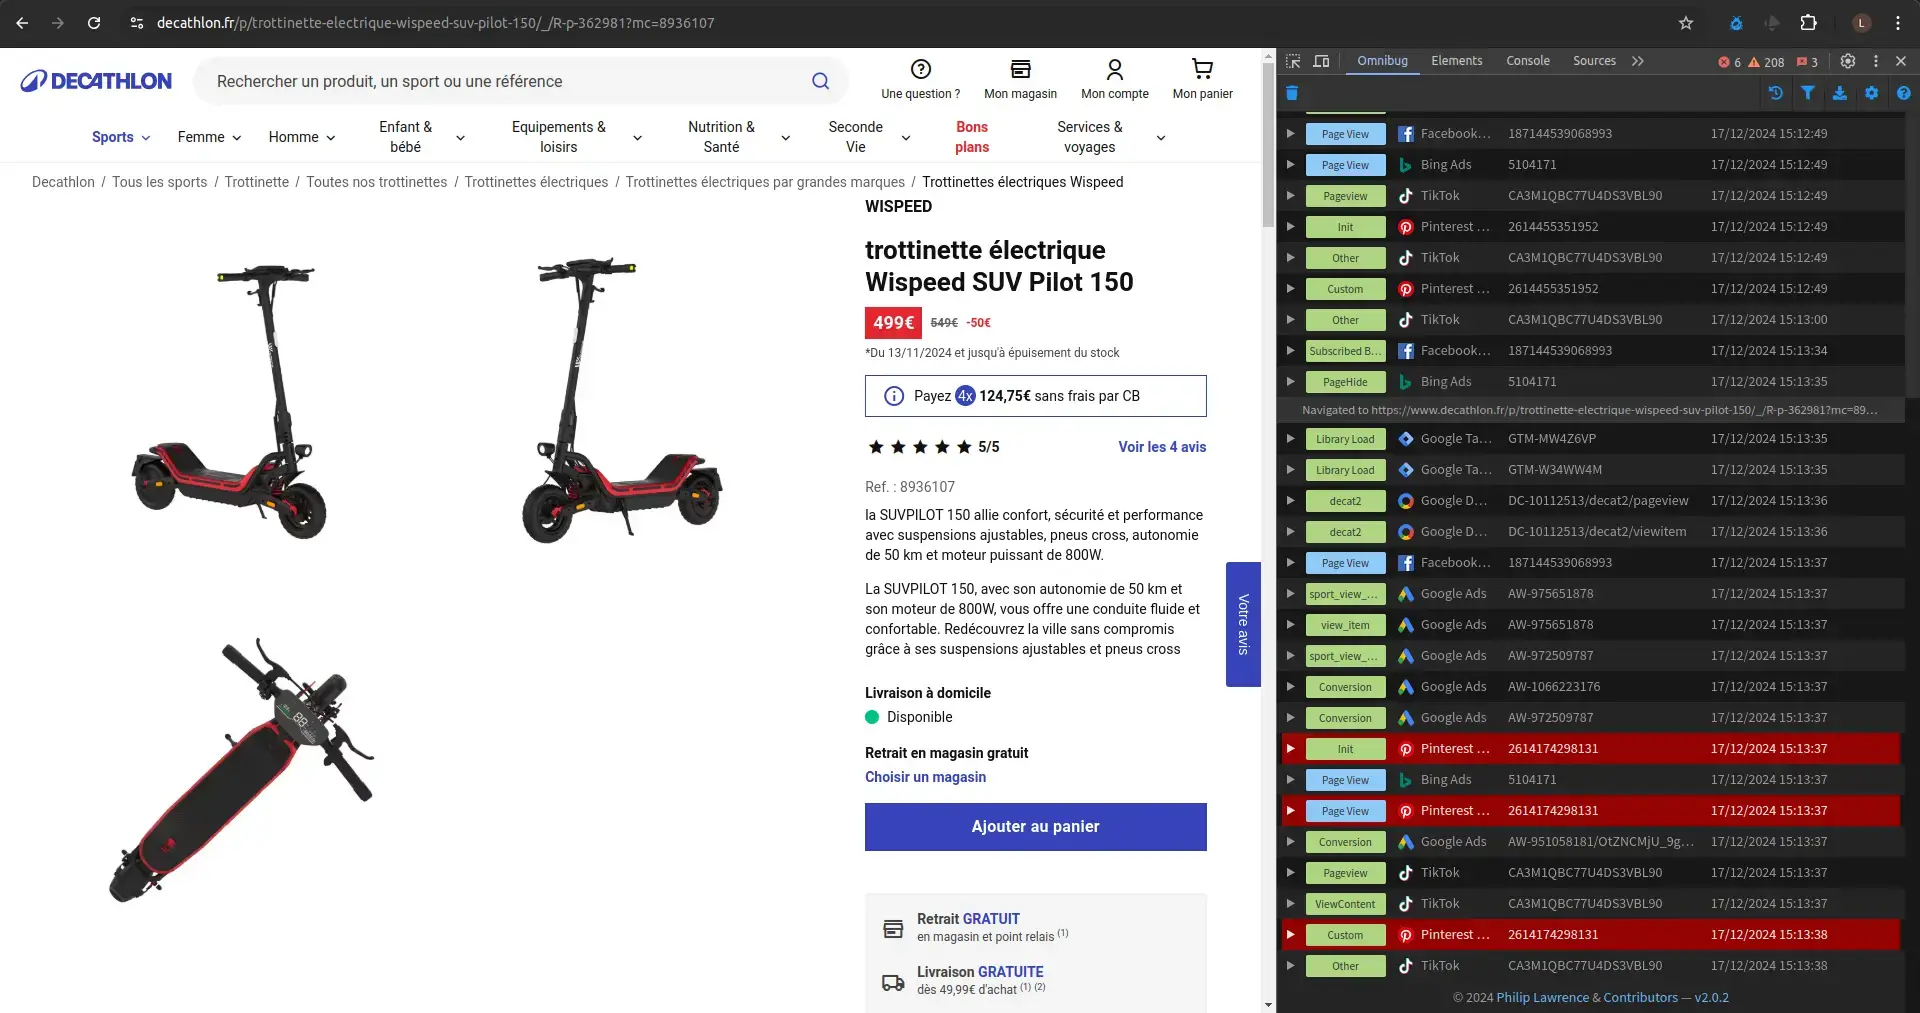
Task: Click the Omnibug export download icon
Action: [x=1840, y=93]
